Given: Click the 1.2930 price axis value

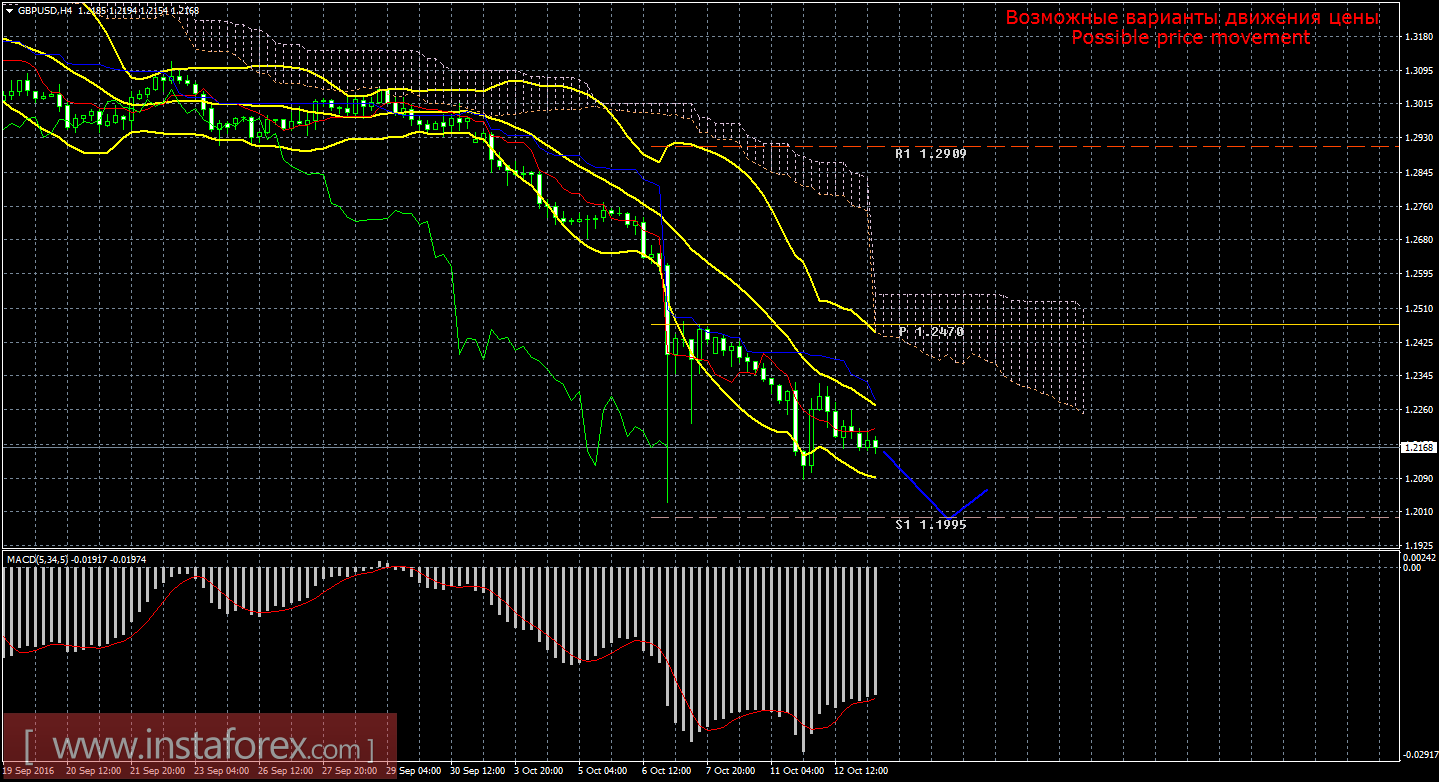Looking at the screenshot, I should click(1418, 138).
